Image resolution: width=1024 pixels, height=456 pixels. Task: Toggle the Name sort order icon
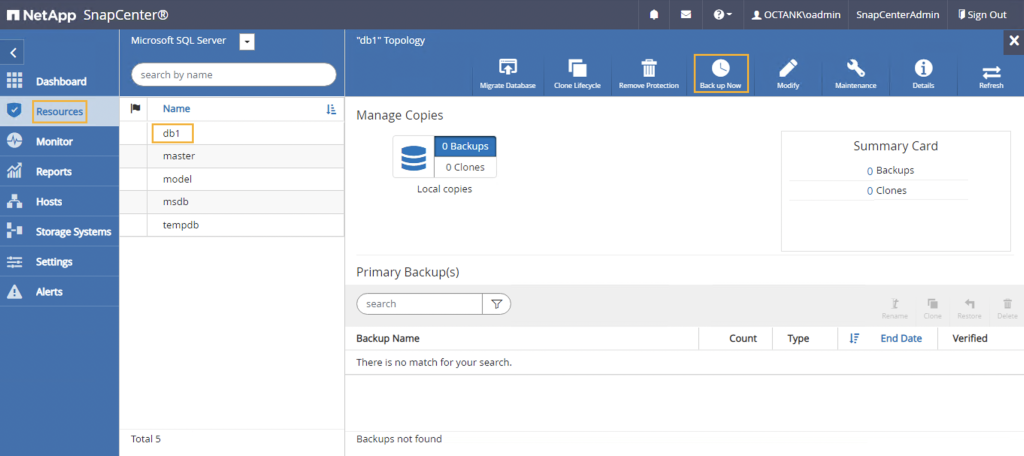tap(330, 109)
